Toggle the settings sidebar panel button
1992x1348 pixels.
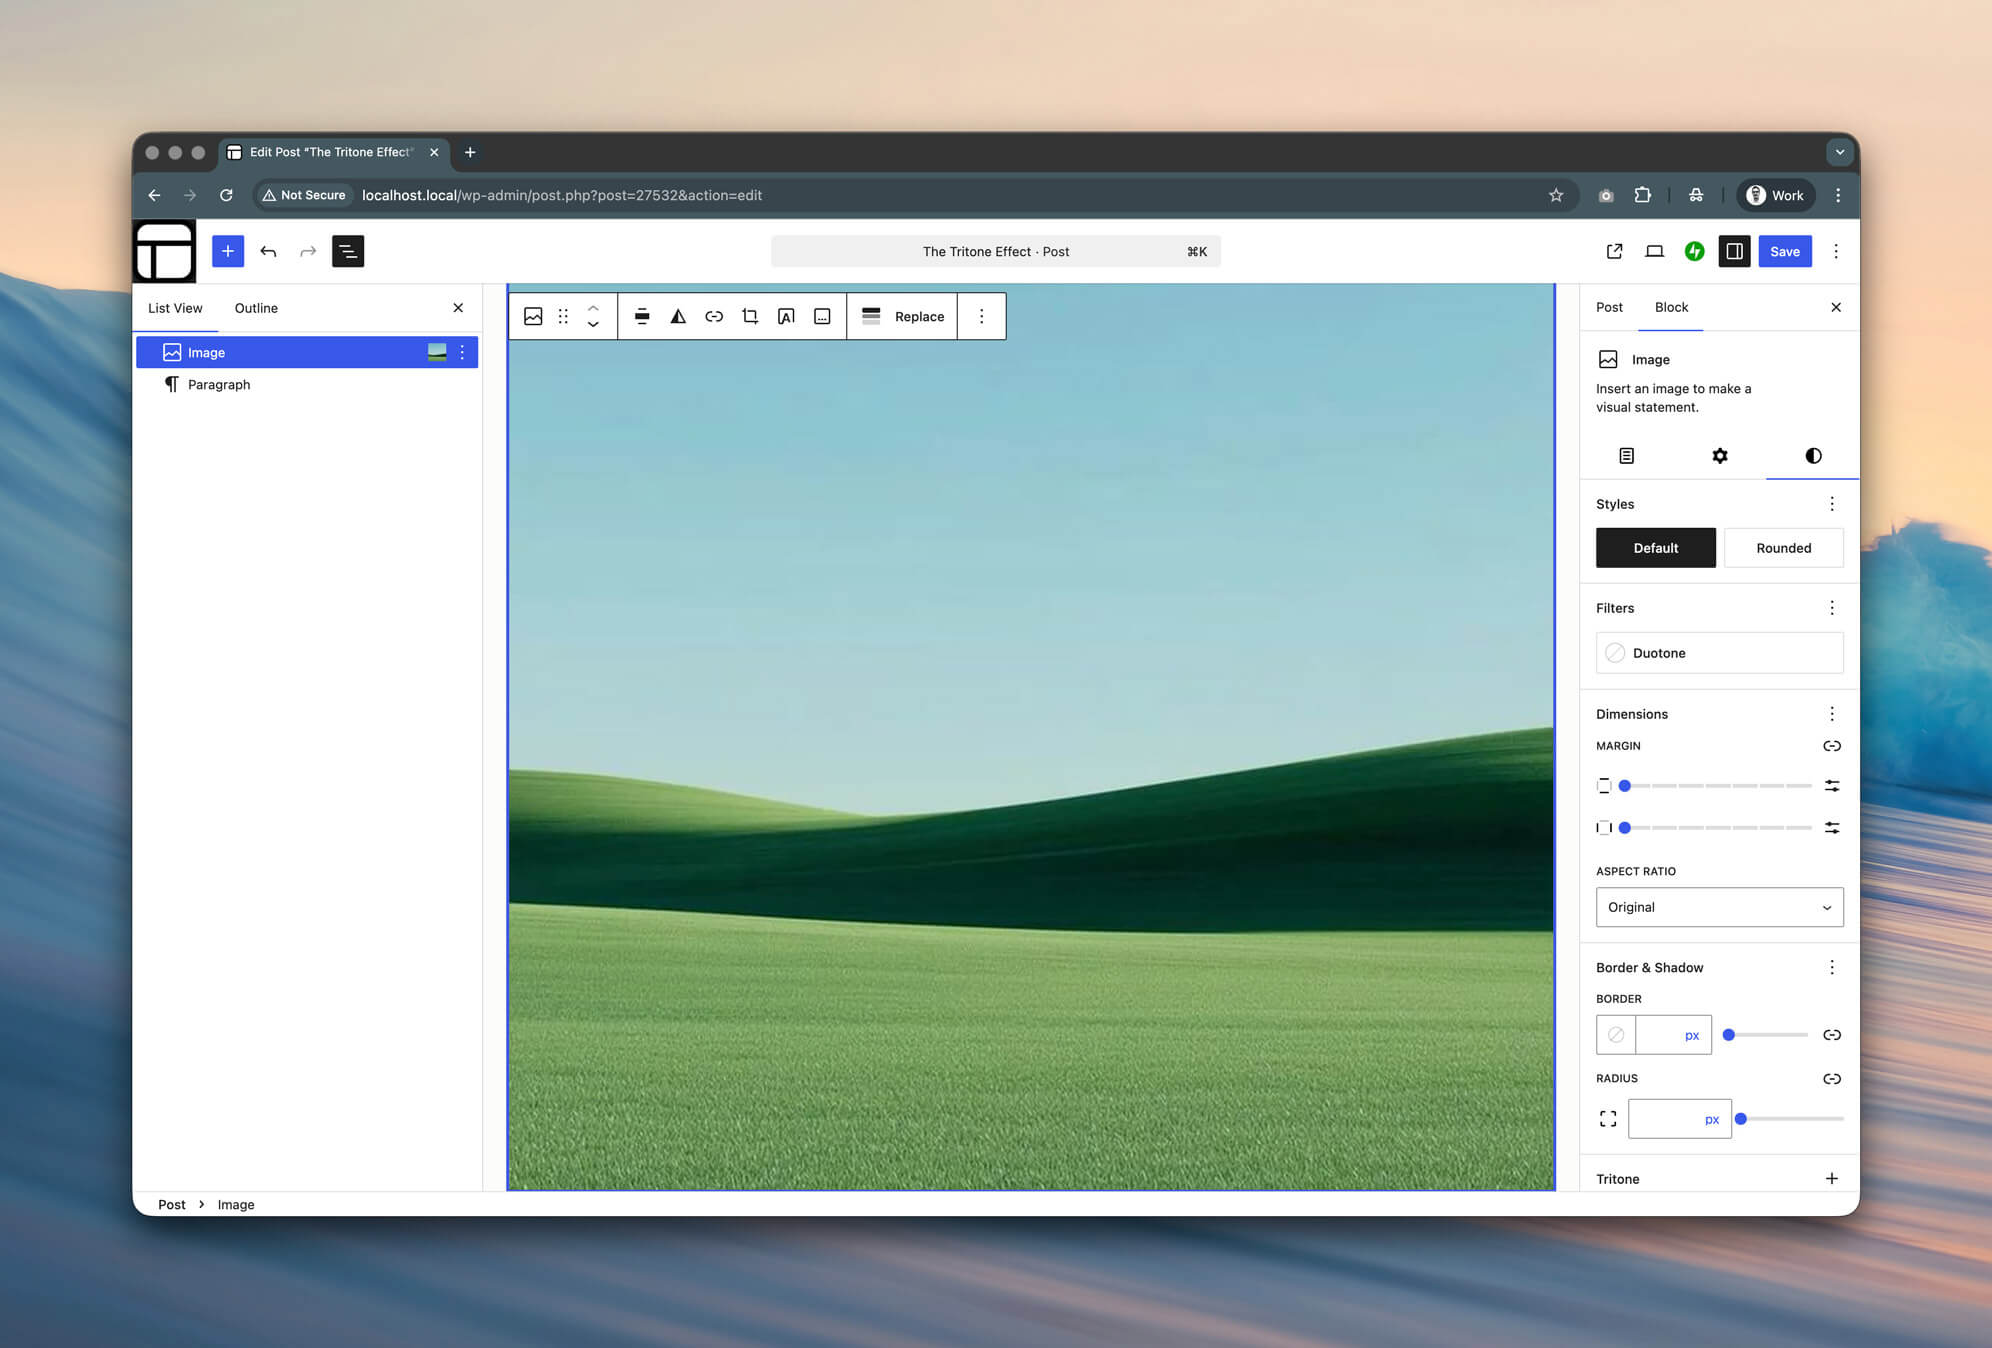coord(1734,251)
